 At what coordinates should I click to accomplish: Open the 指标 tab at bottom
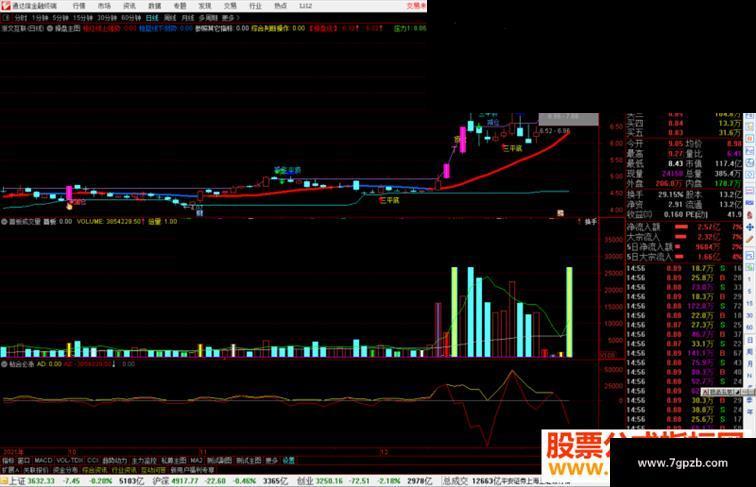[x=8, y=460]
